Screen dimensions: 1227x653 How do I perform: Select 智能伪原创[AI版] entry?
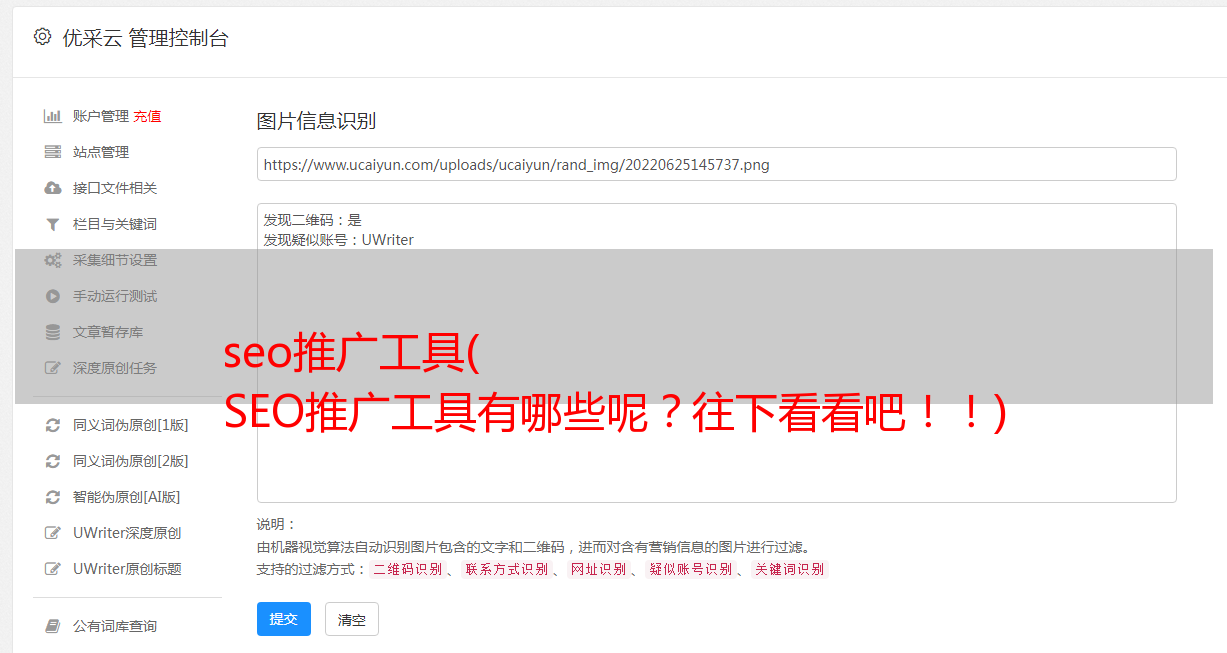coord(126,497)
